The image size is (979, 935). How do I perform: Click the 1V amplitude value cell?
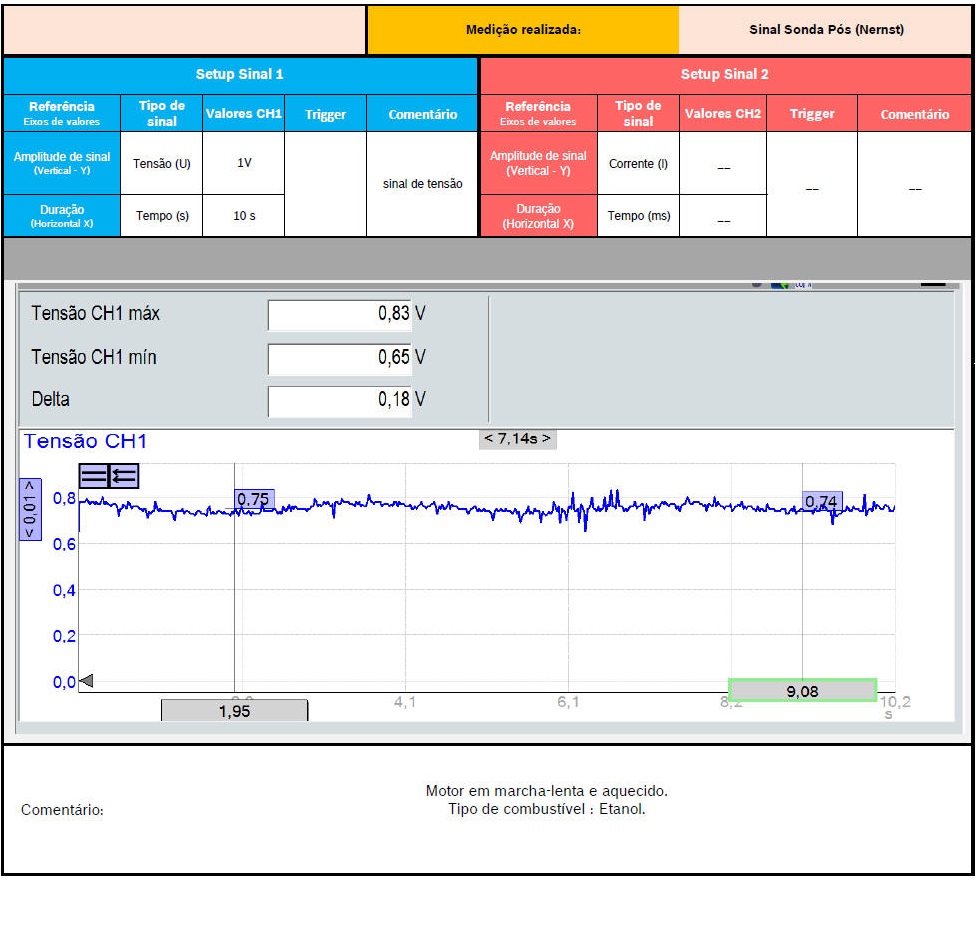coord(244,163)
